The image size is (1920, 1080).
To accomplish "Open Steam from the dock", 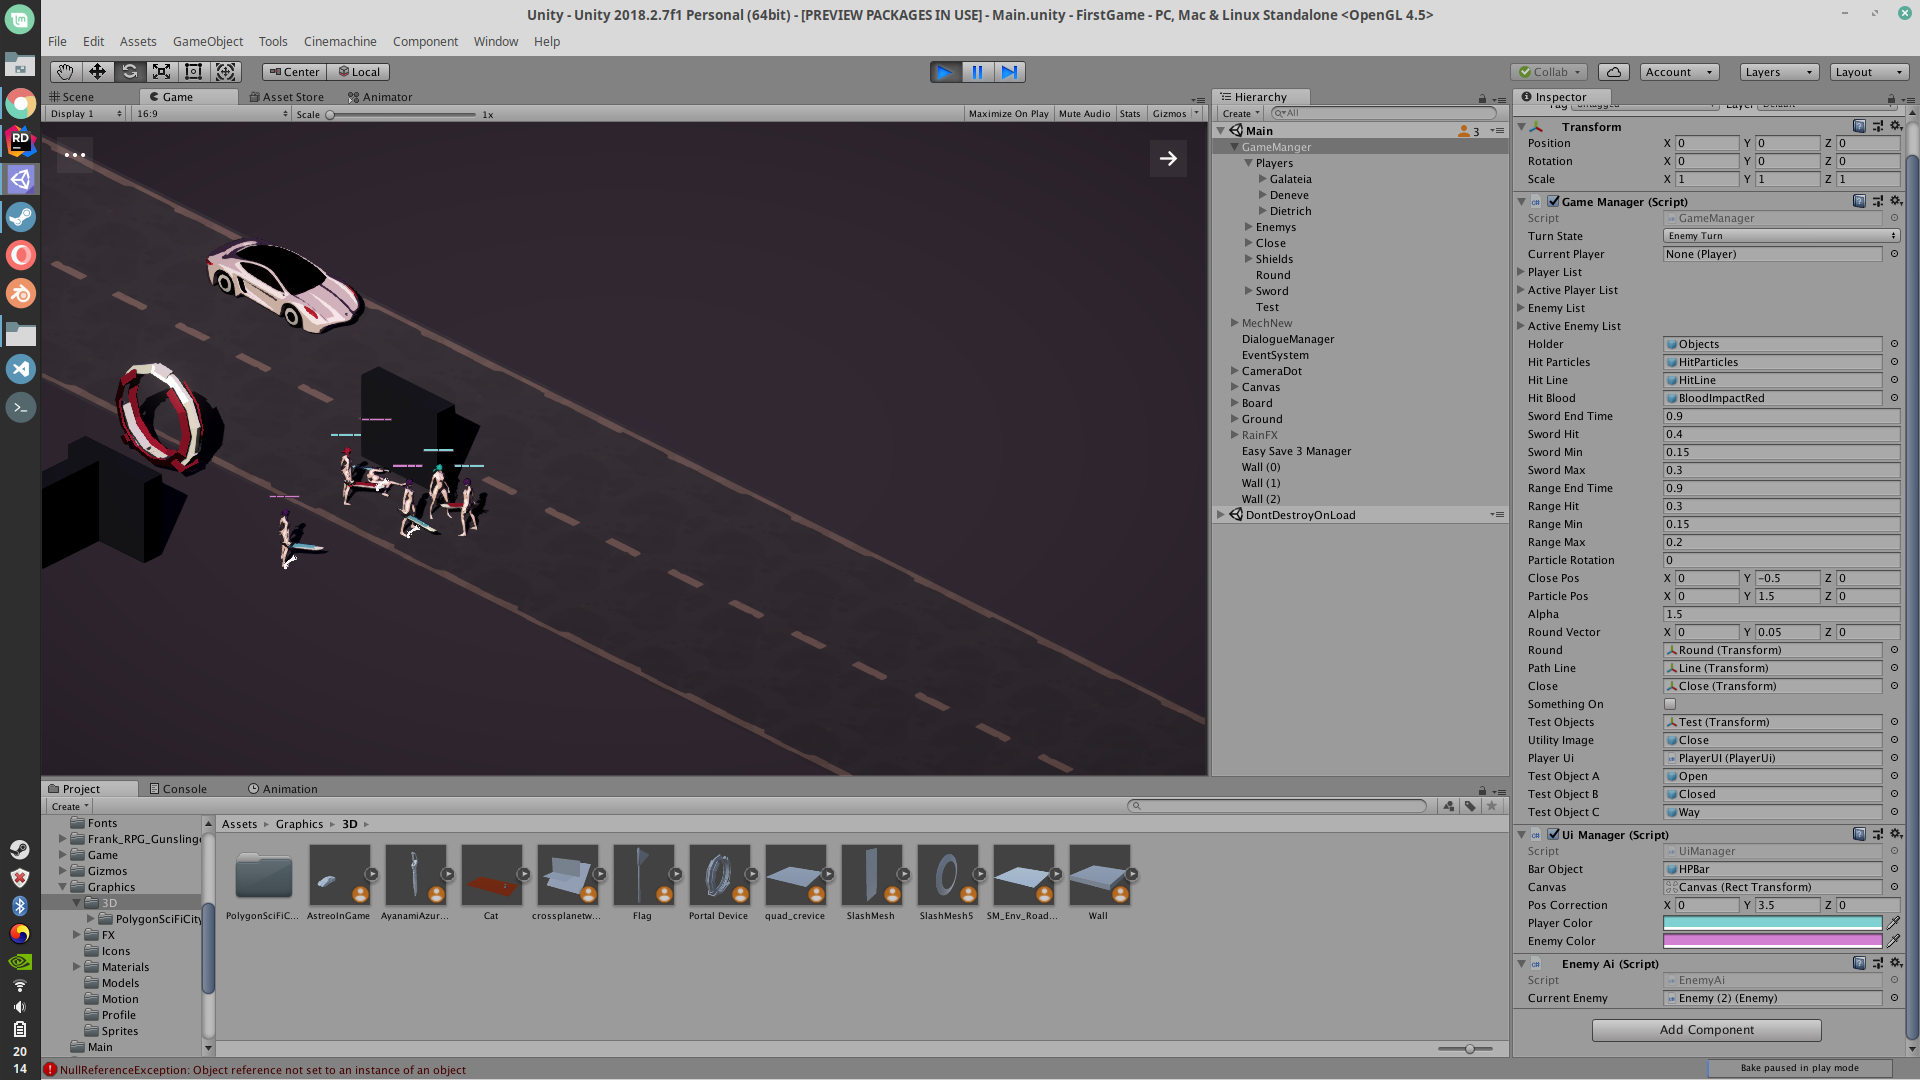I will point(20,217).
